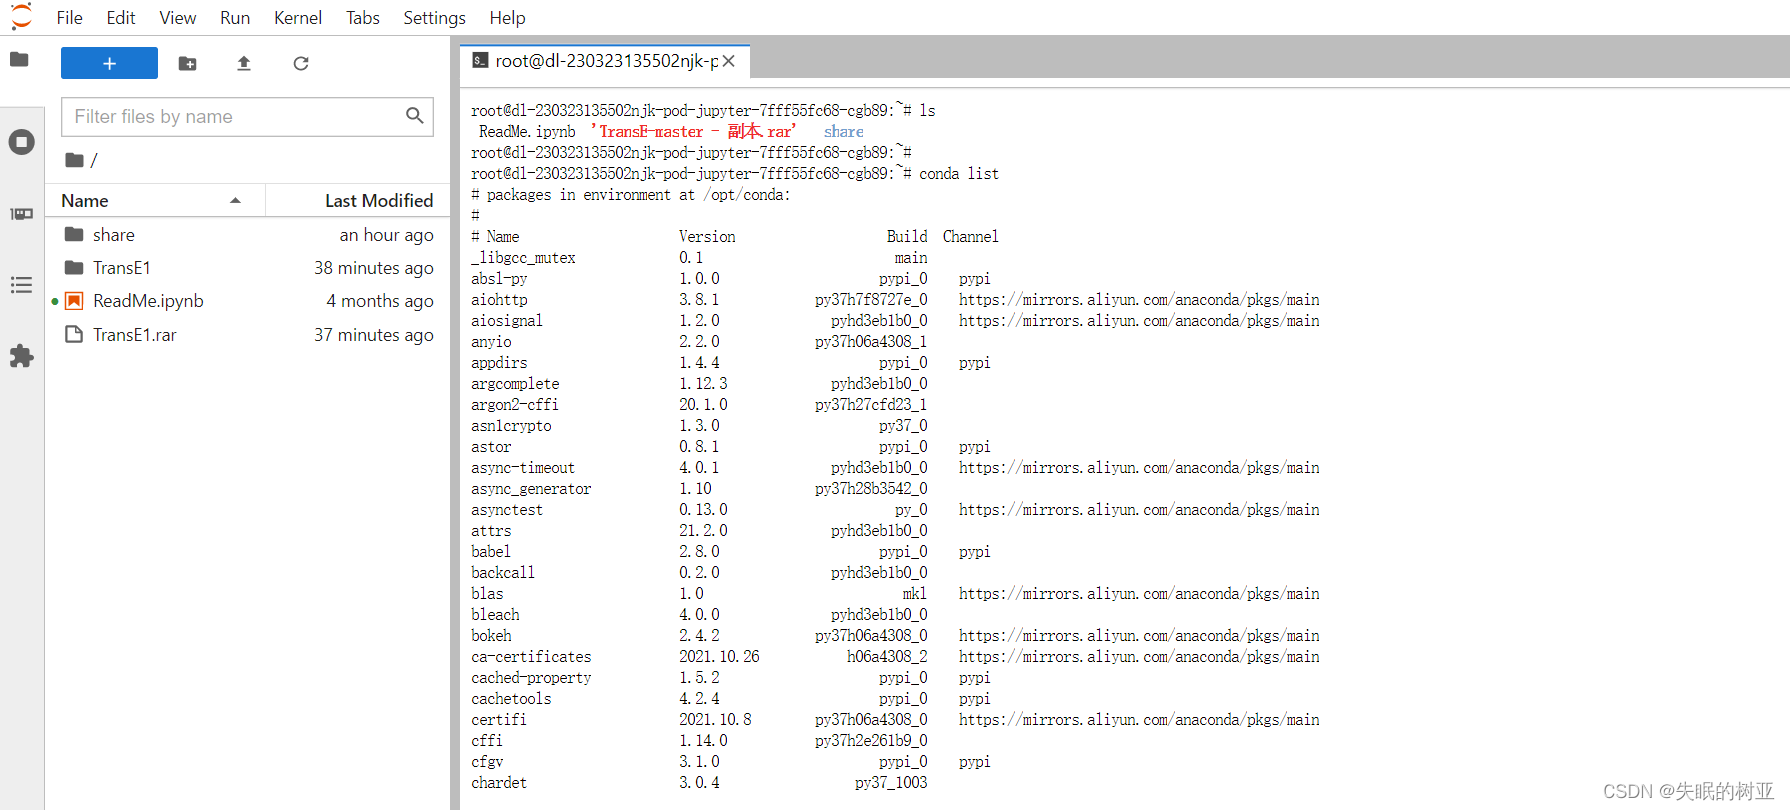
Task: Click 'ReadMe.ipynb' in terminal ls output
Action: click(x=527, y=132)
